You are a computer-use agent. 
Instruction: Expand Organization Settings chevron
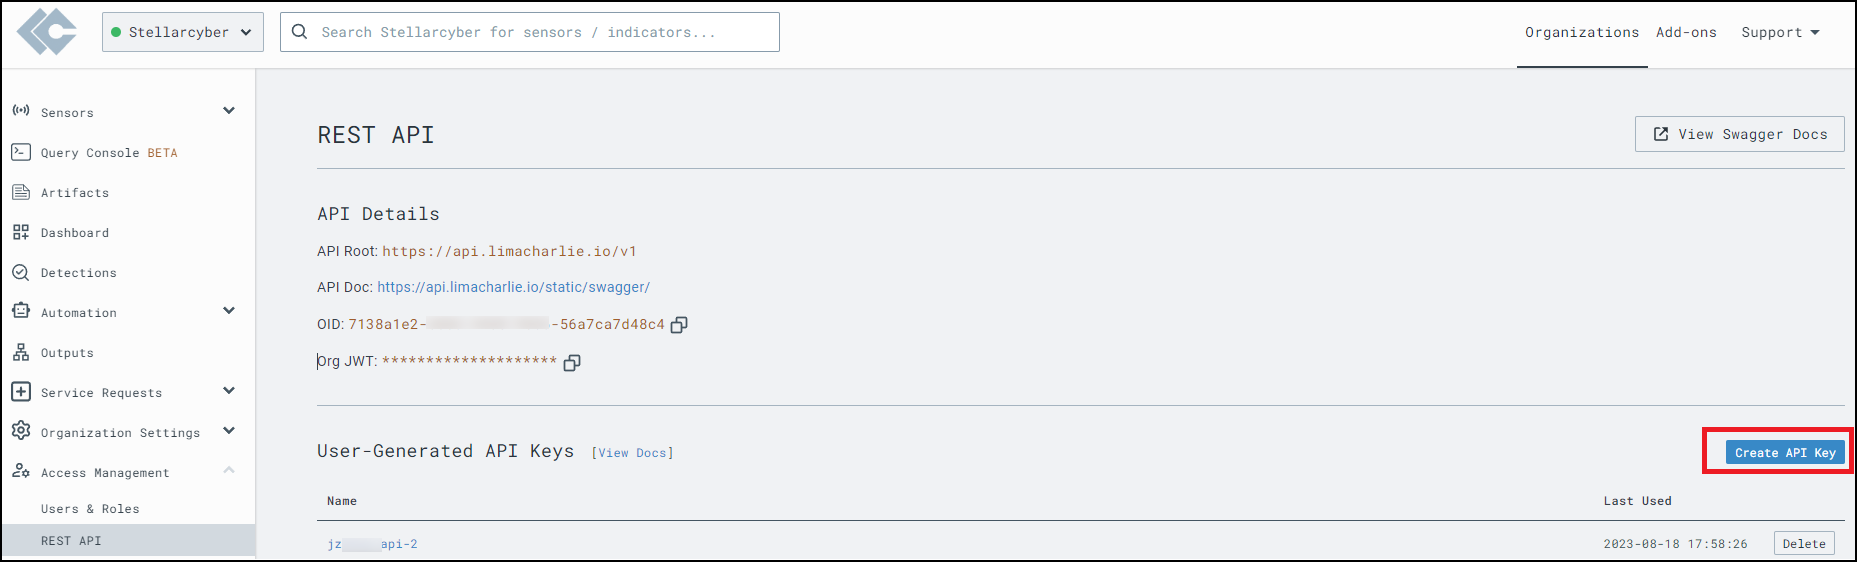[229, 431]
